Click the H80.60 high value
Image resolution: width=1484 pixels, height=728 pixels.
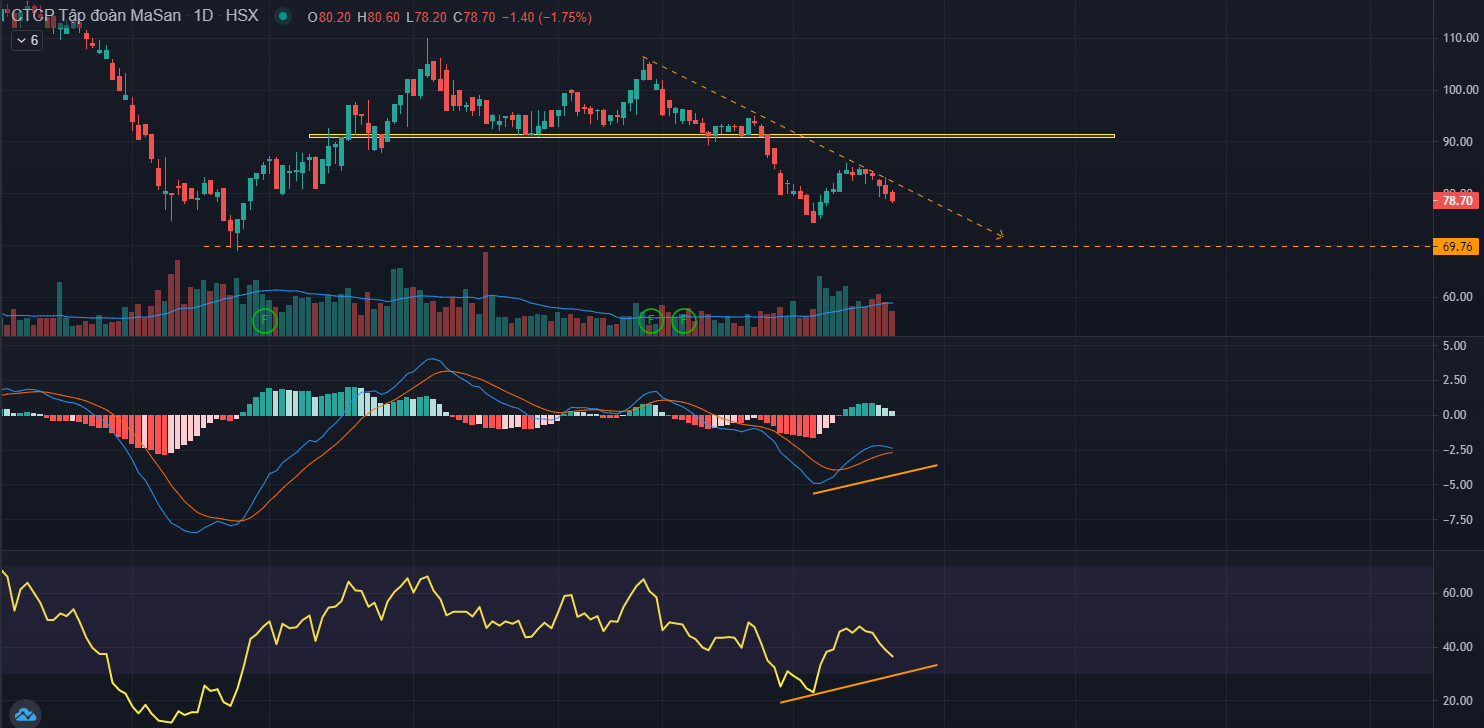(378, 18)
